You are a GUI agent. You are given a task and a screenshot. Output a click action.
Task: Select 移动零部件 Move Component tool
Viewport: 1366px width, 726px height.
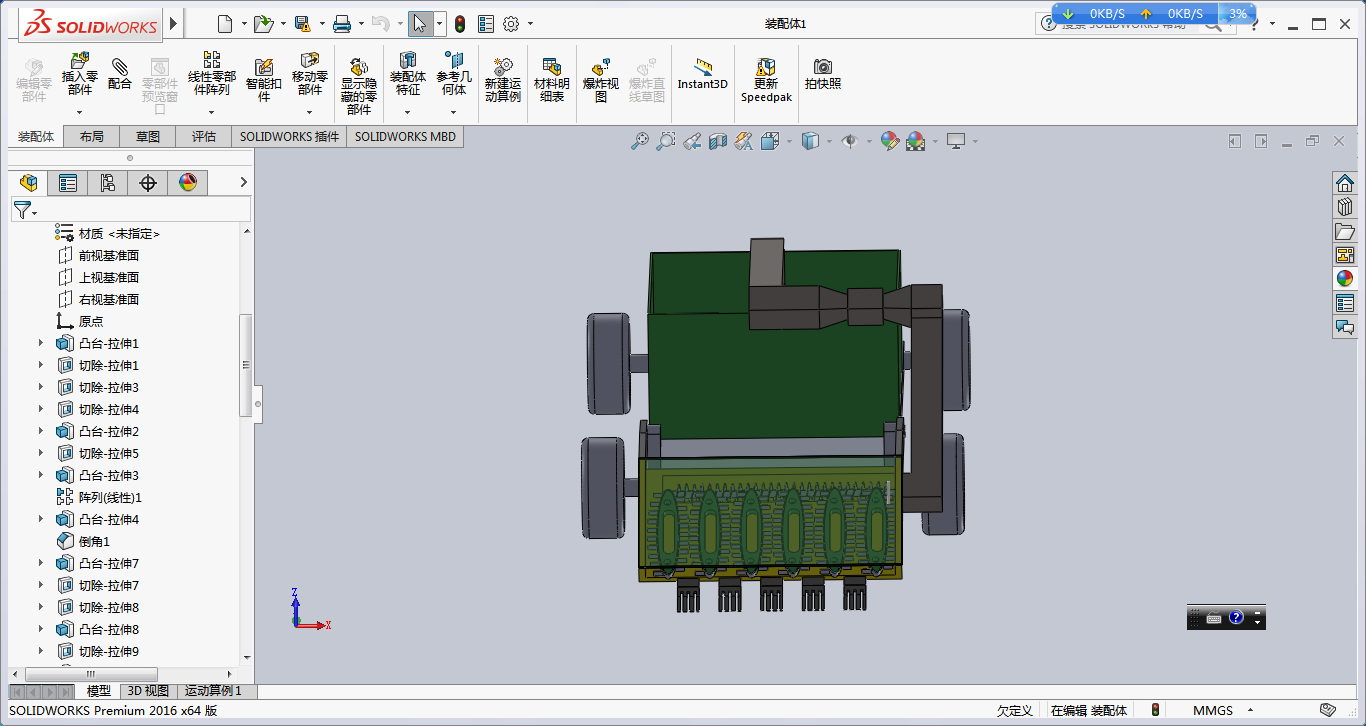[x=310, y=75]
